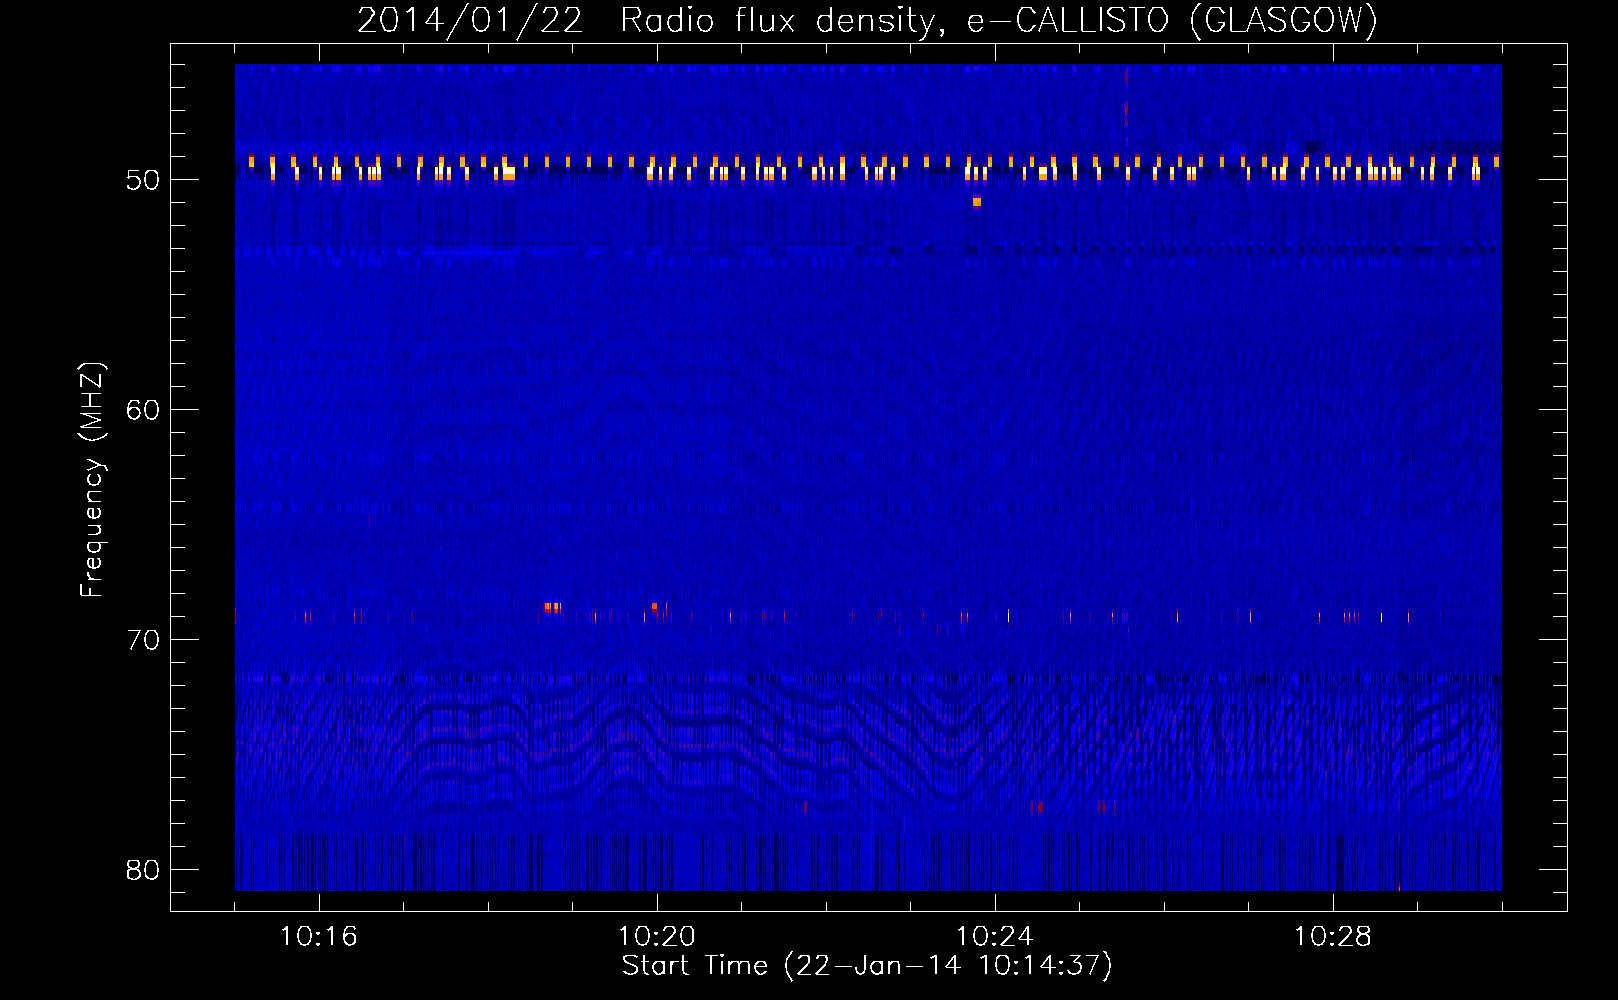Click the 60 frequency tick label
Screen dimensions: 1618x1000
pyautogui.click(x=144, y=410)
